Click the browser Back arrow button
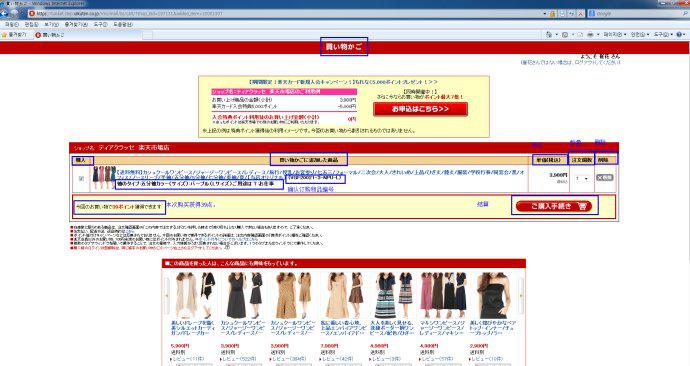The image size is (690, 366). [5, 13]
